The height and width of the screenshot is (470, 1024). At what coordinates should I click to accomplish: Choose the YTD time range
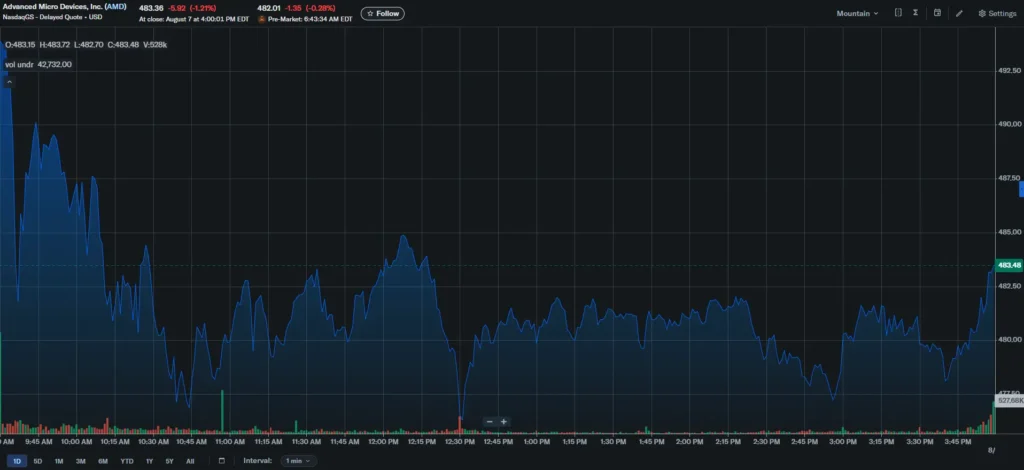click(127, 461)
